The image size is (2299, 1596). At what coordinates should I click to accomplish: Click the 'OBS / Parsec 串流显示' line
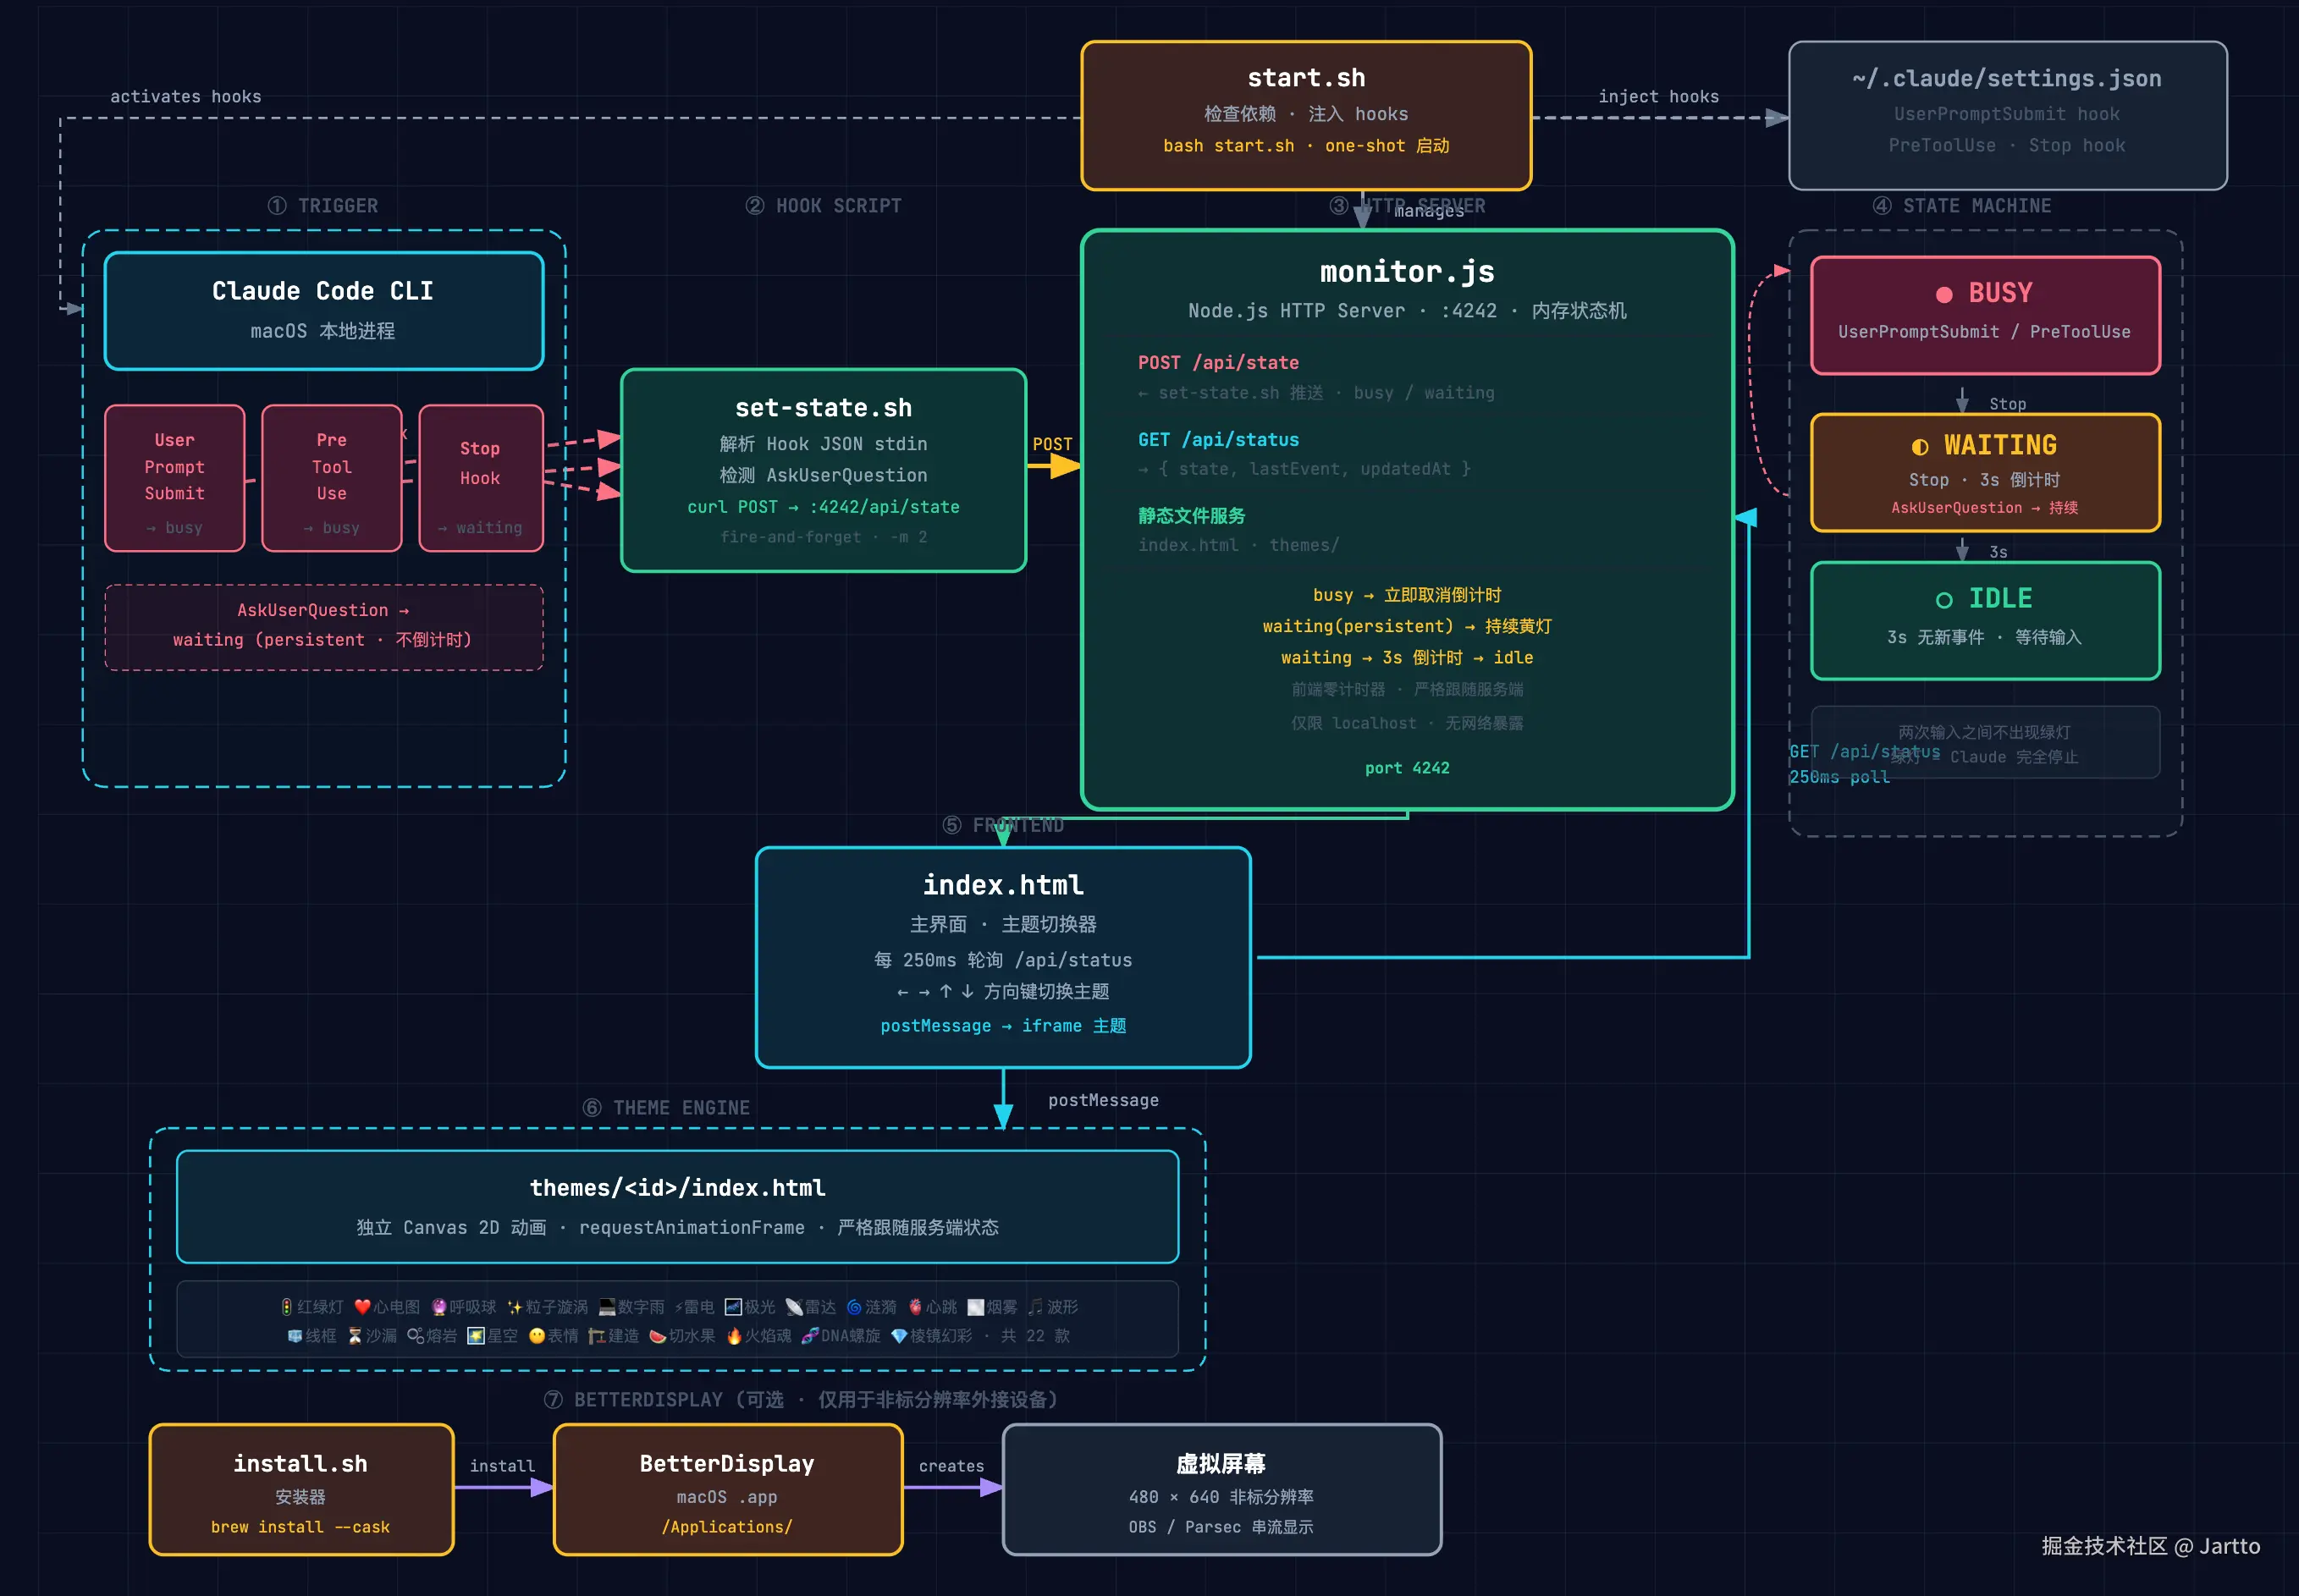pos(1221,1527)
